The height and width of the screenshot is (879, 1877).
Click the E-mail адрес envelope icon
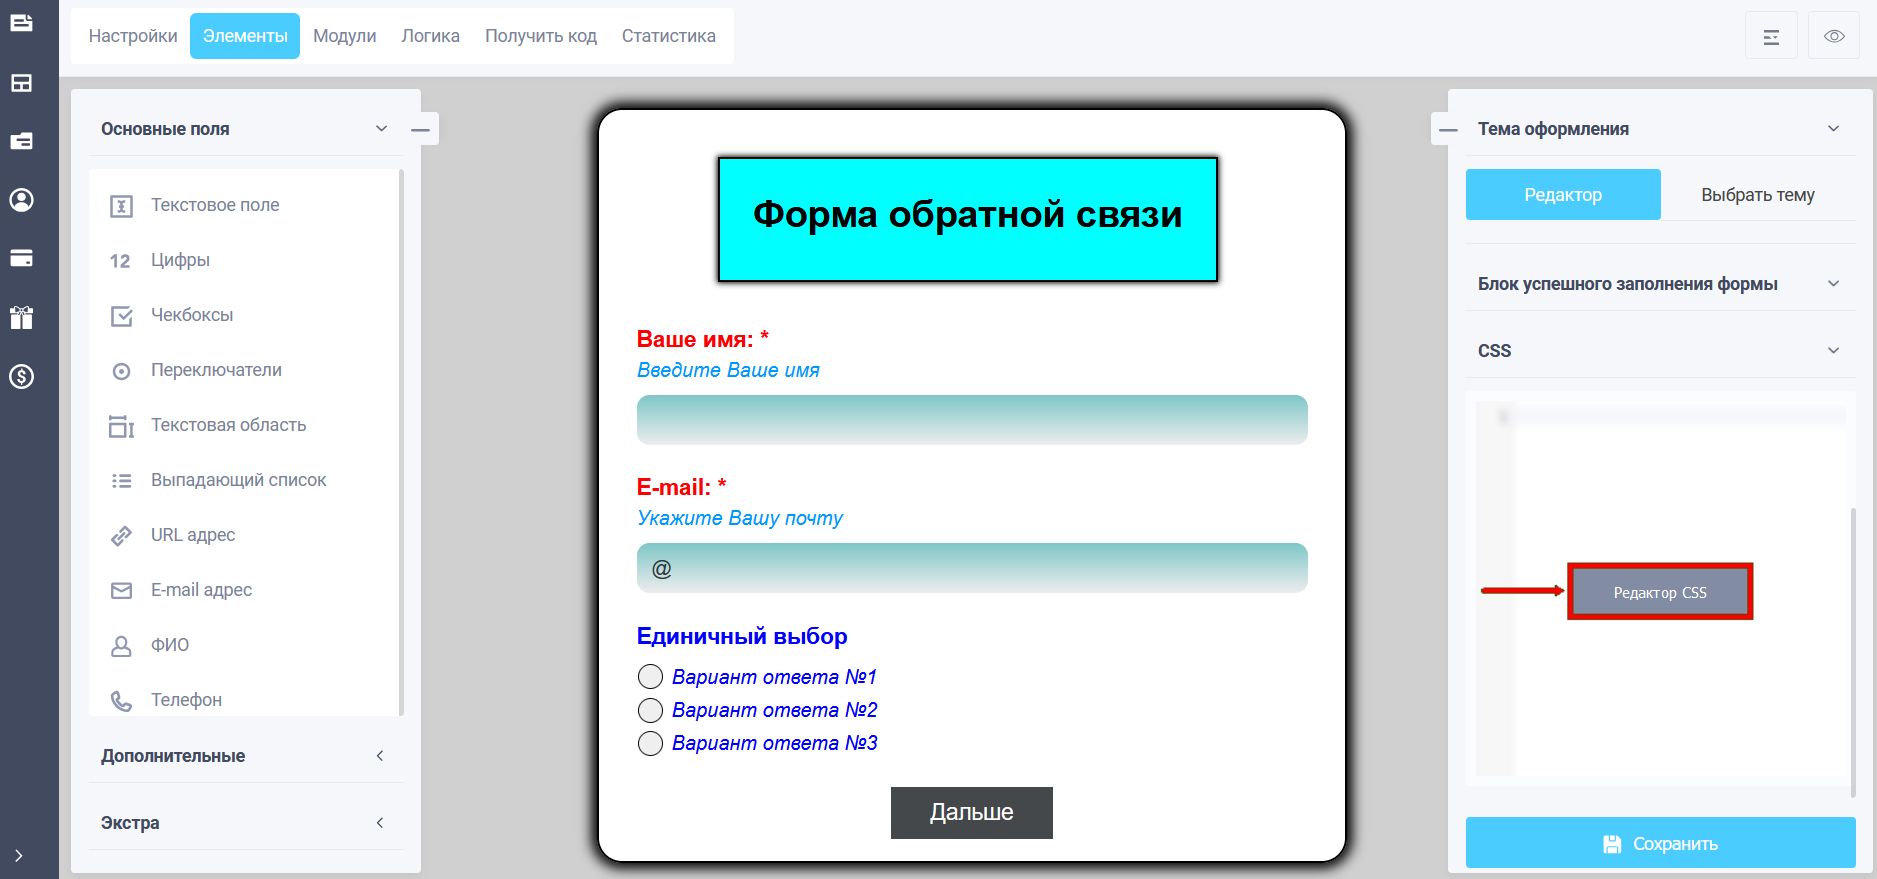point(121,591)
